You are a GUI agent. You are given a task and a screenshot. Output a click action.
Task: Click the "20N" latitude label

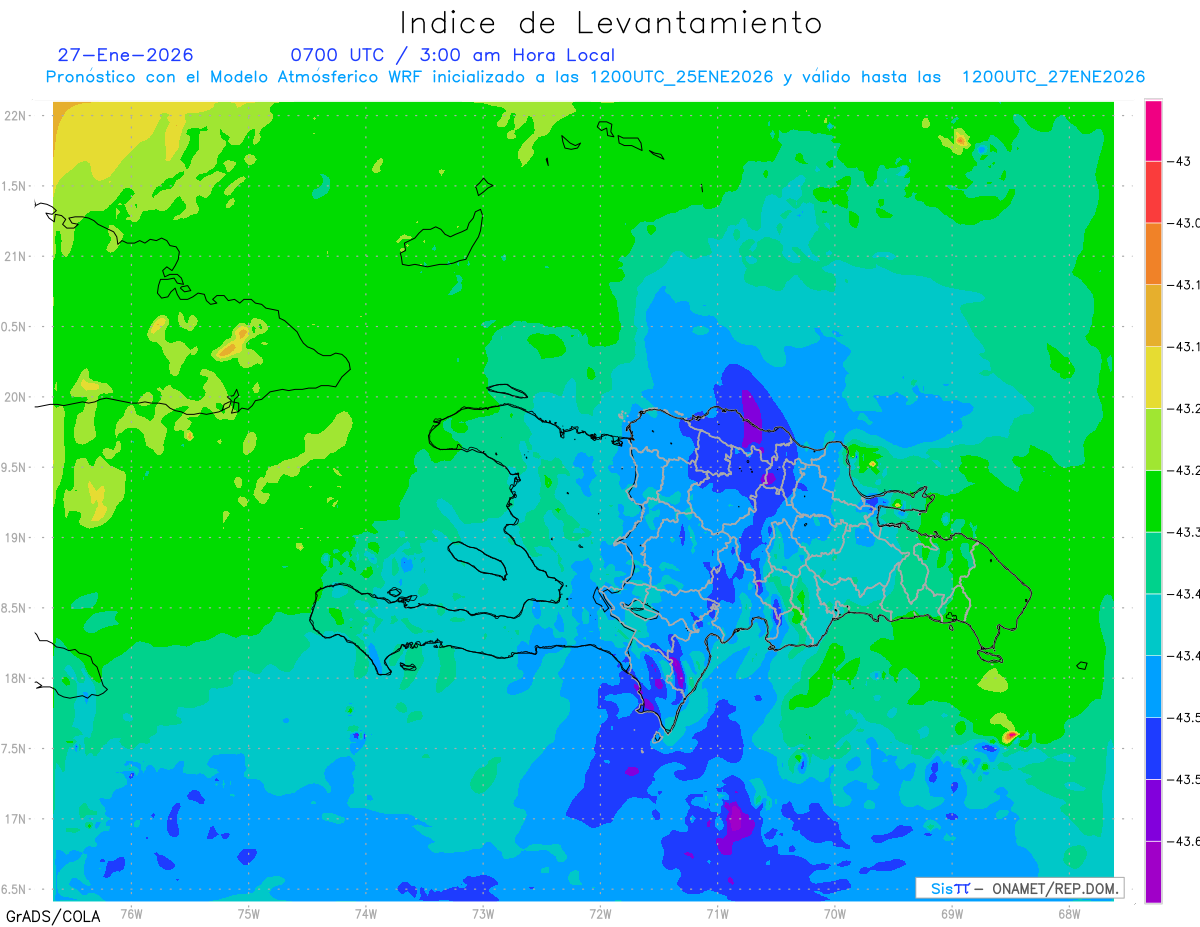[x=15, y=397]
